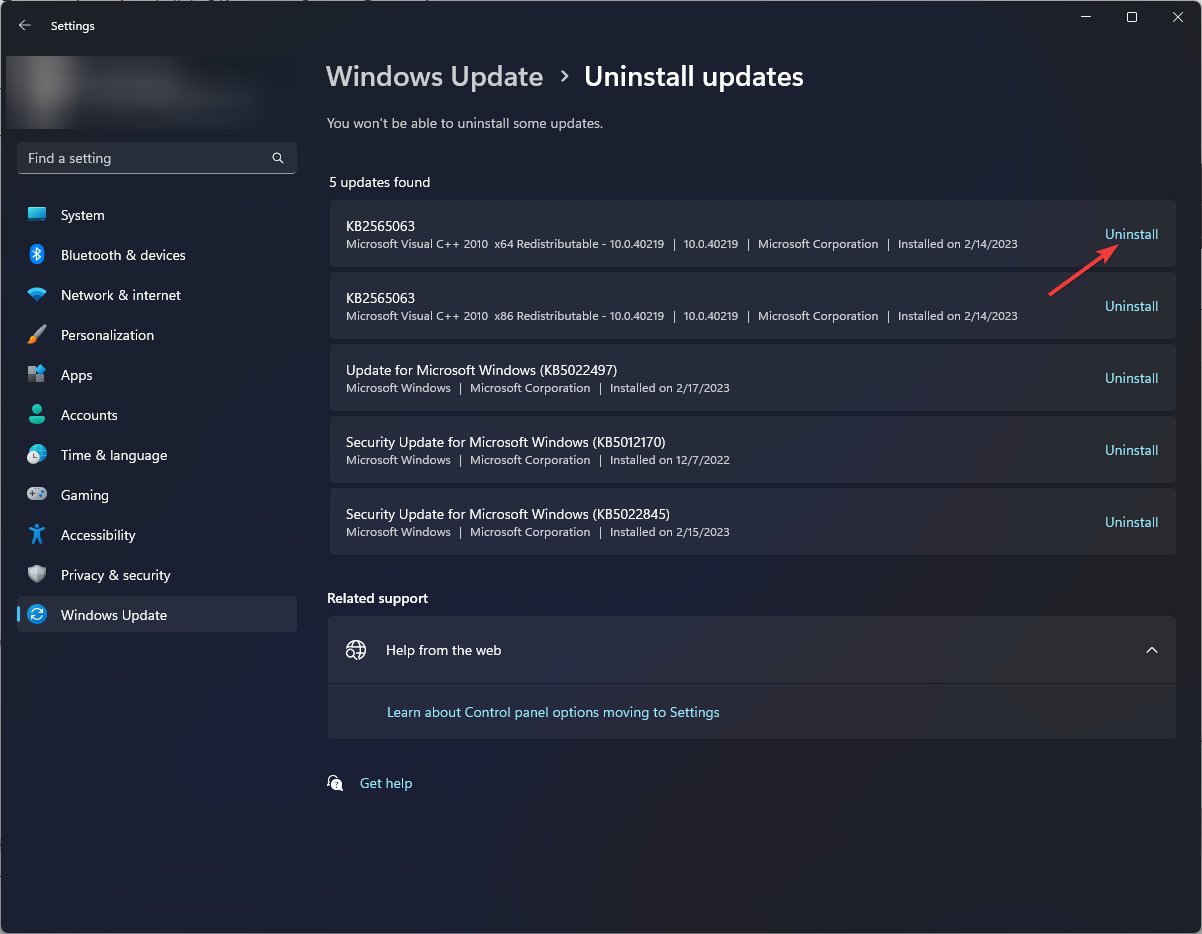
Task: Open Bluetooth & devices settings
Action: coord(157,255)
